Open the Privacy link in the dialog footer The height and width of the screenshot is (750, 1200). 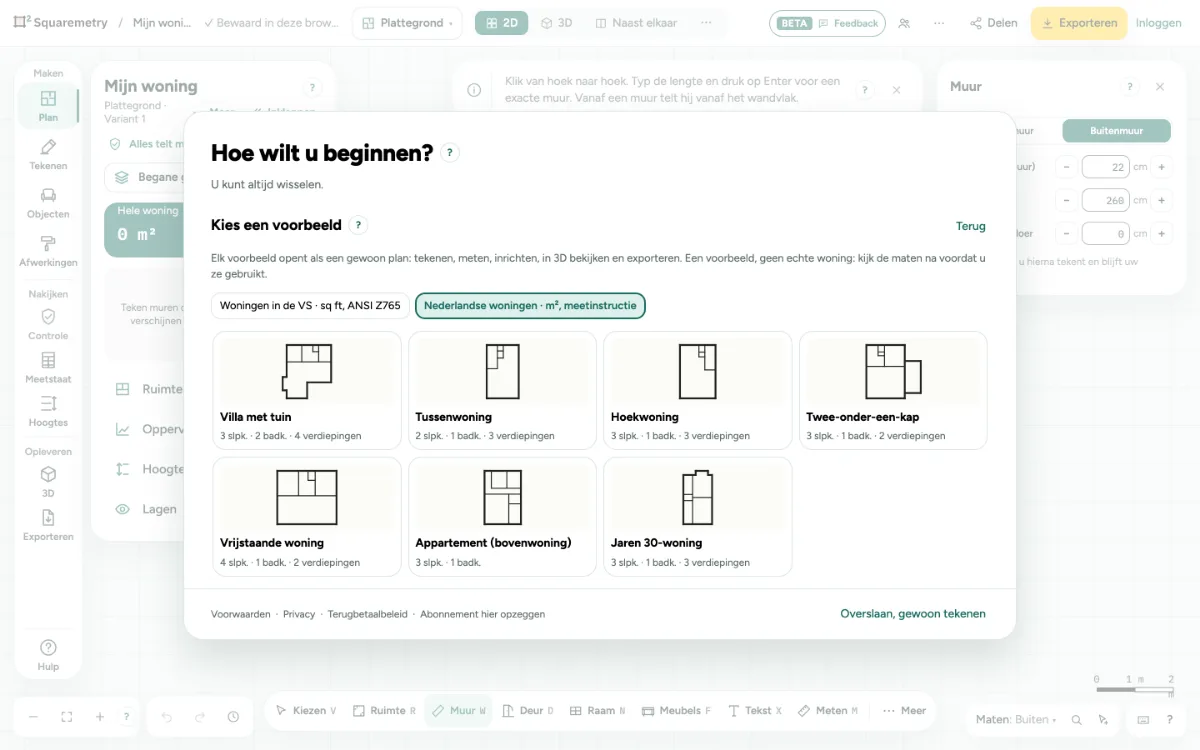(299, 614)
